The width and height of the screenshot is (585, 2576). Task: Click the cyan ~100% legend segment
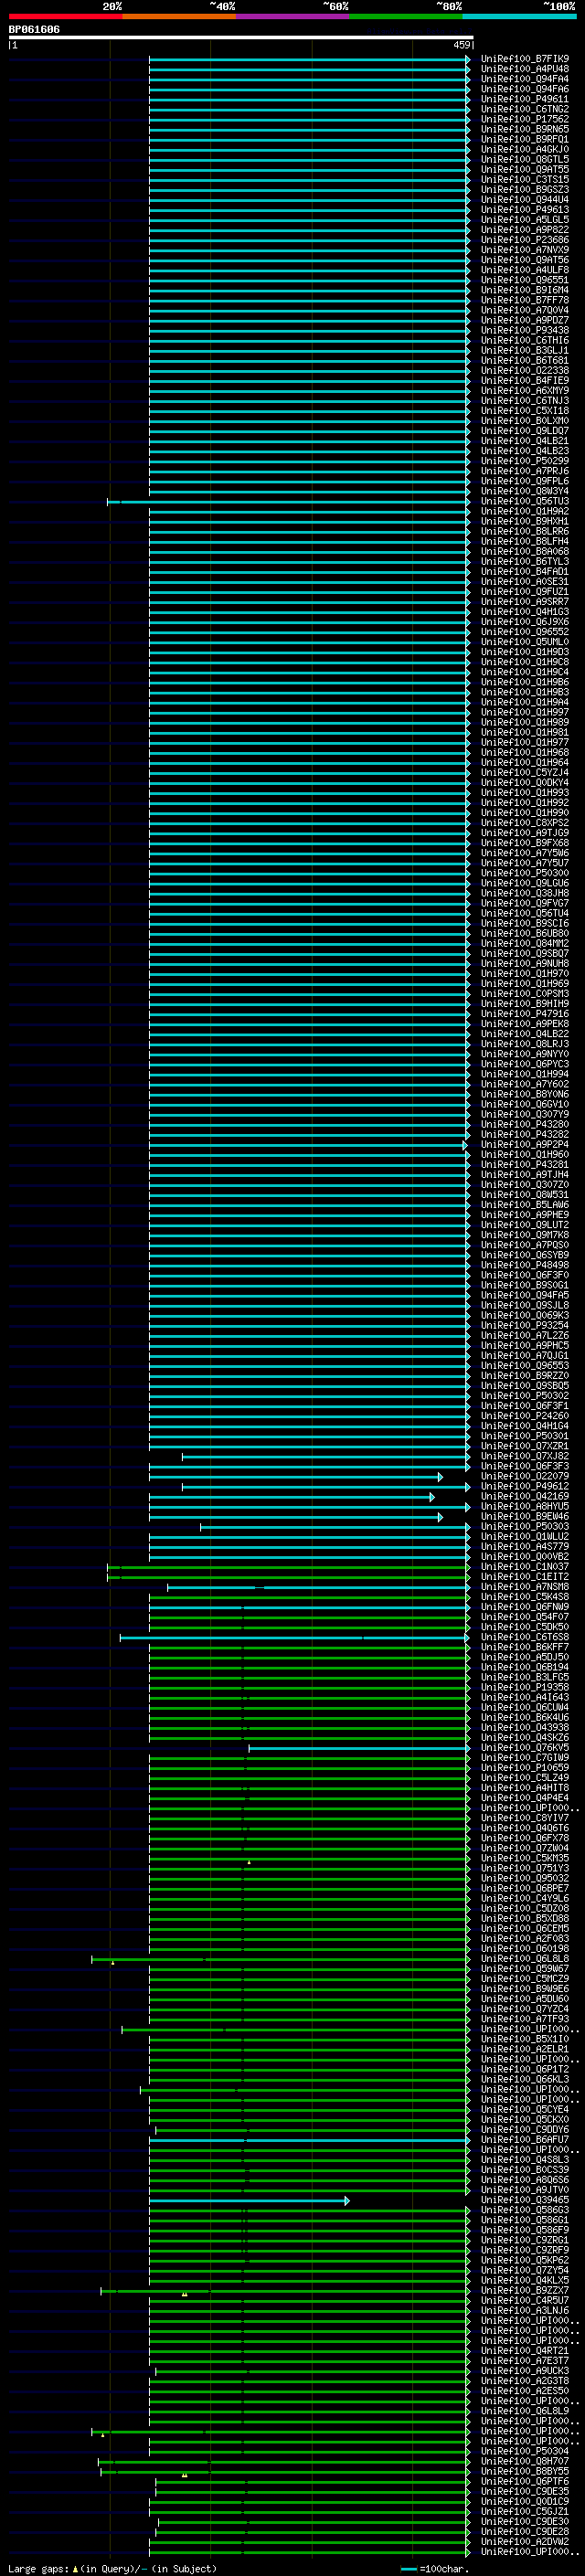520,16
